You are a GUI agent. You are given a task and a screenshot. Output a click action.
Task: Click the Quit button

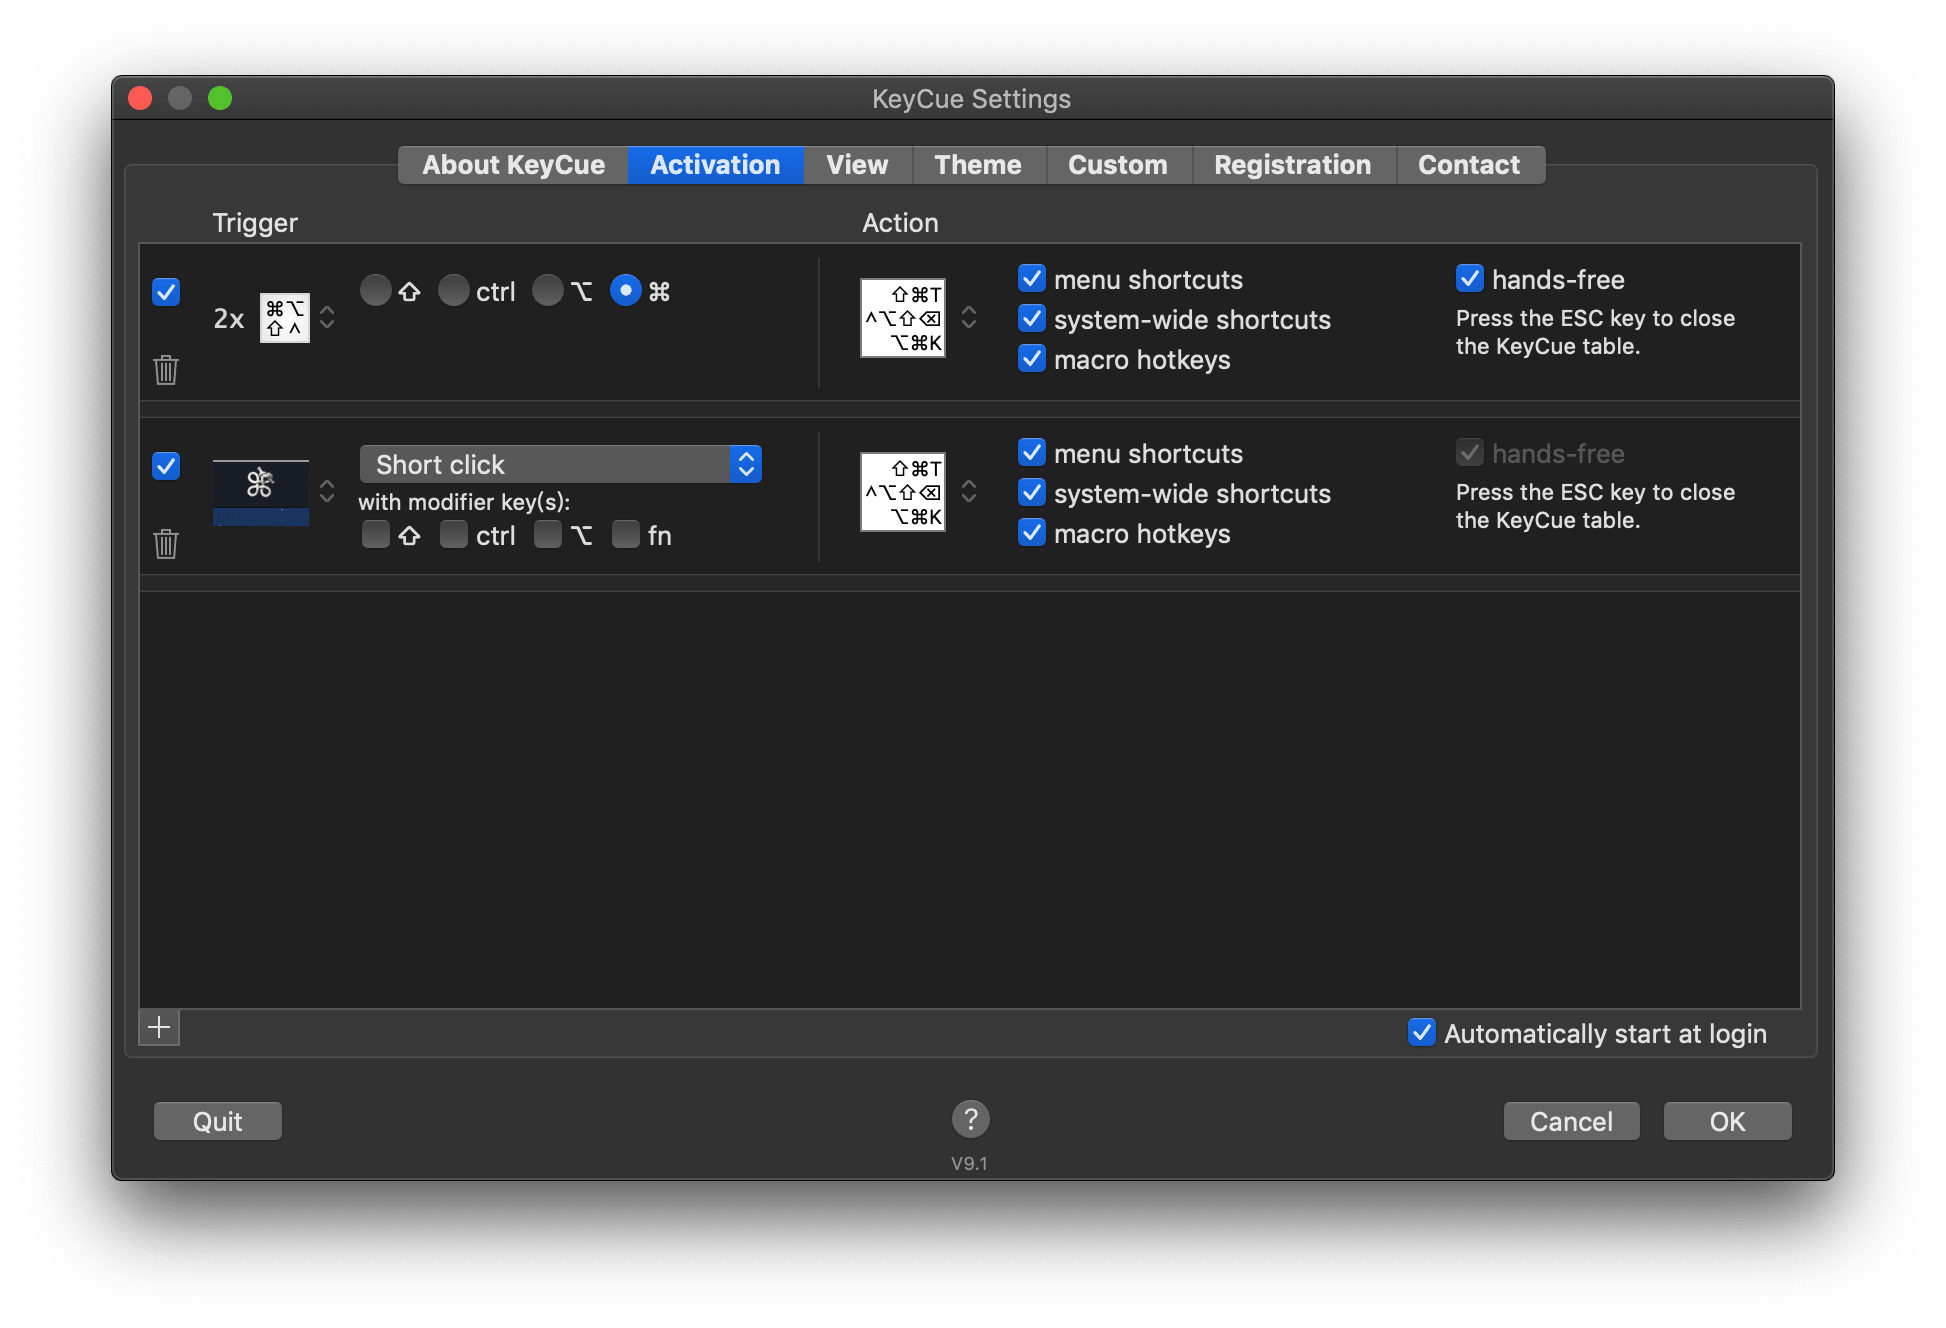tap(218, 1121)
